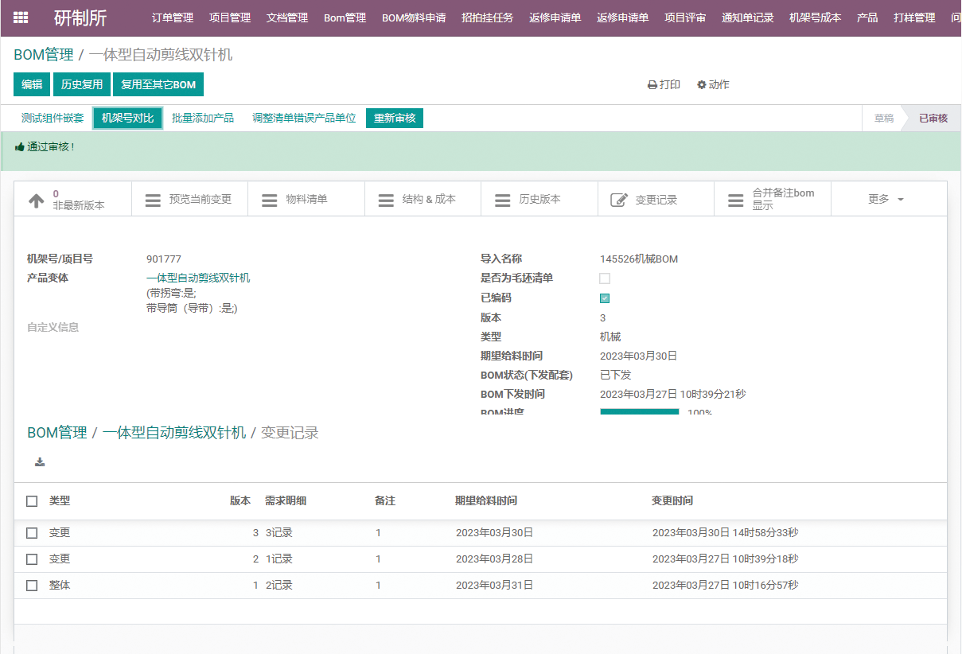
Task: Click the gear icon for actions
Action: [701, 85]
